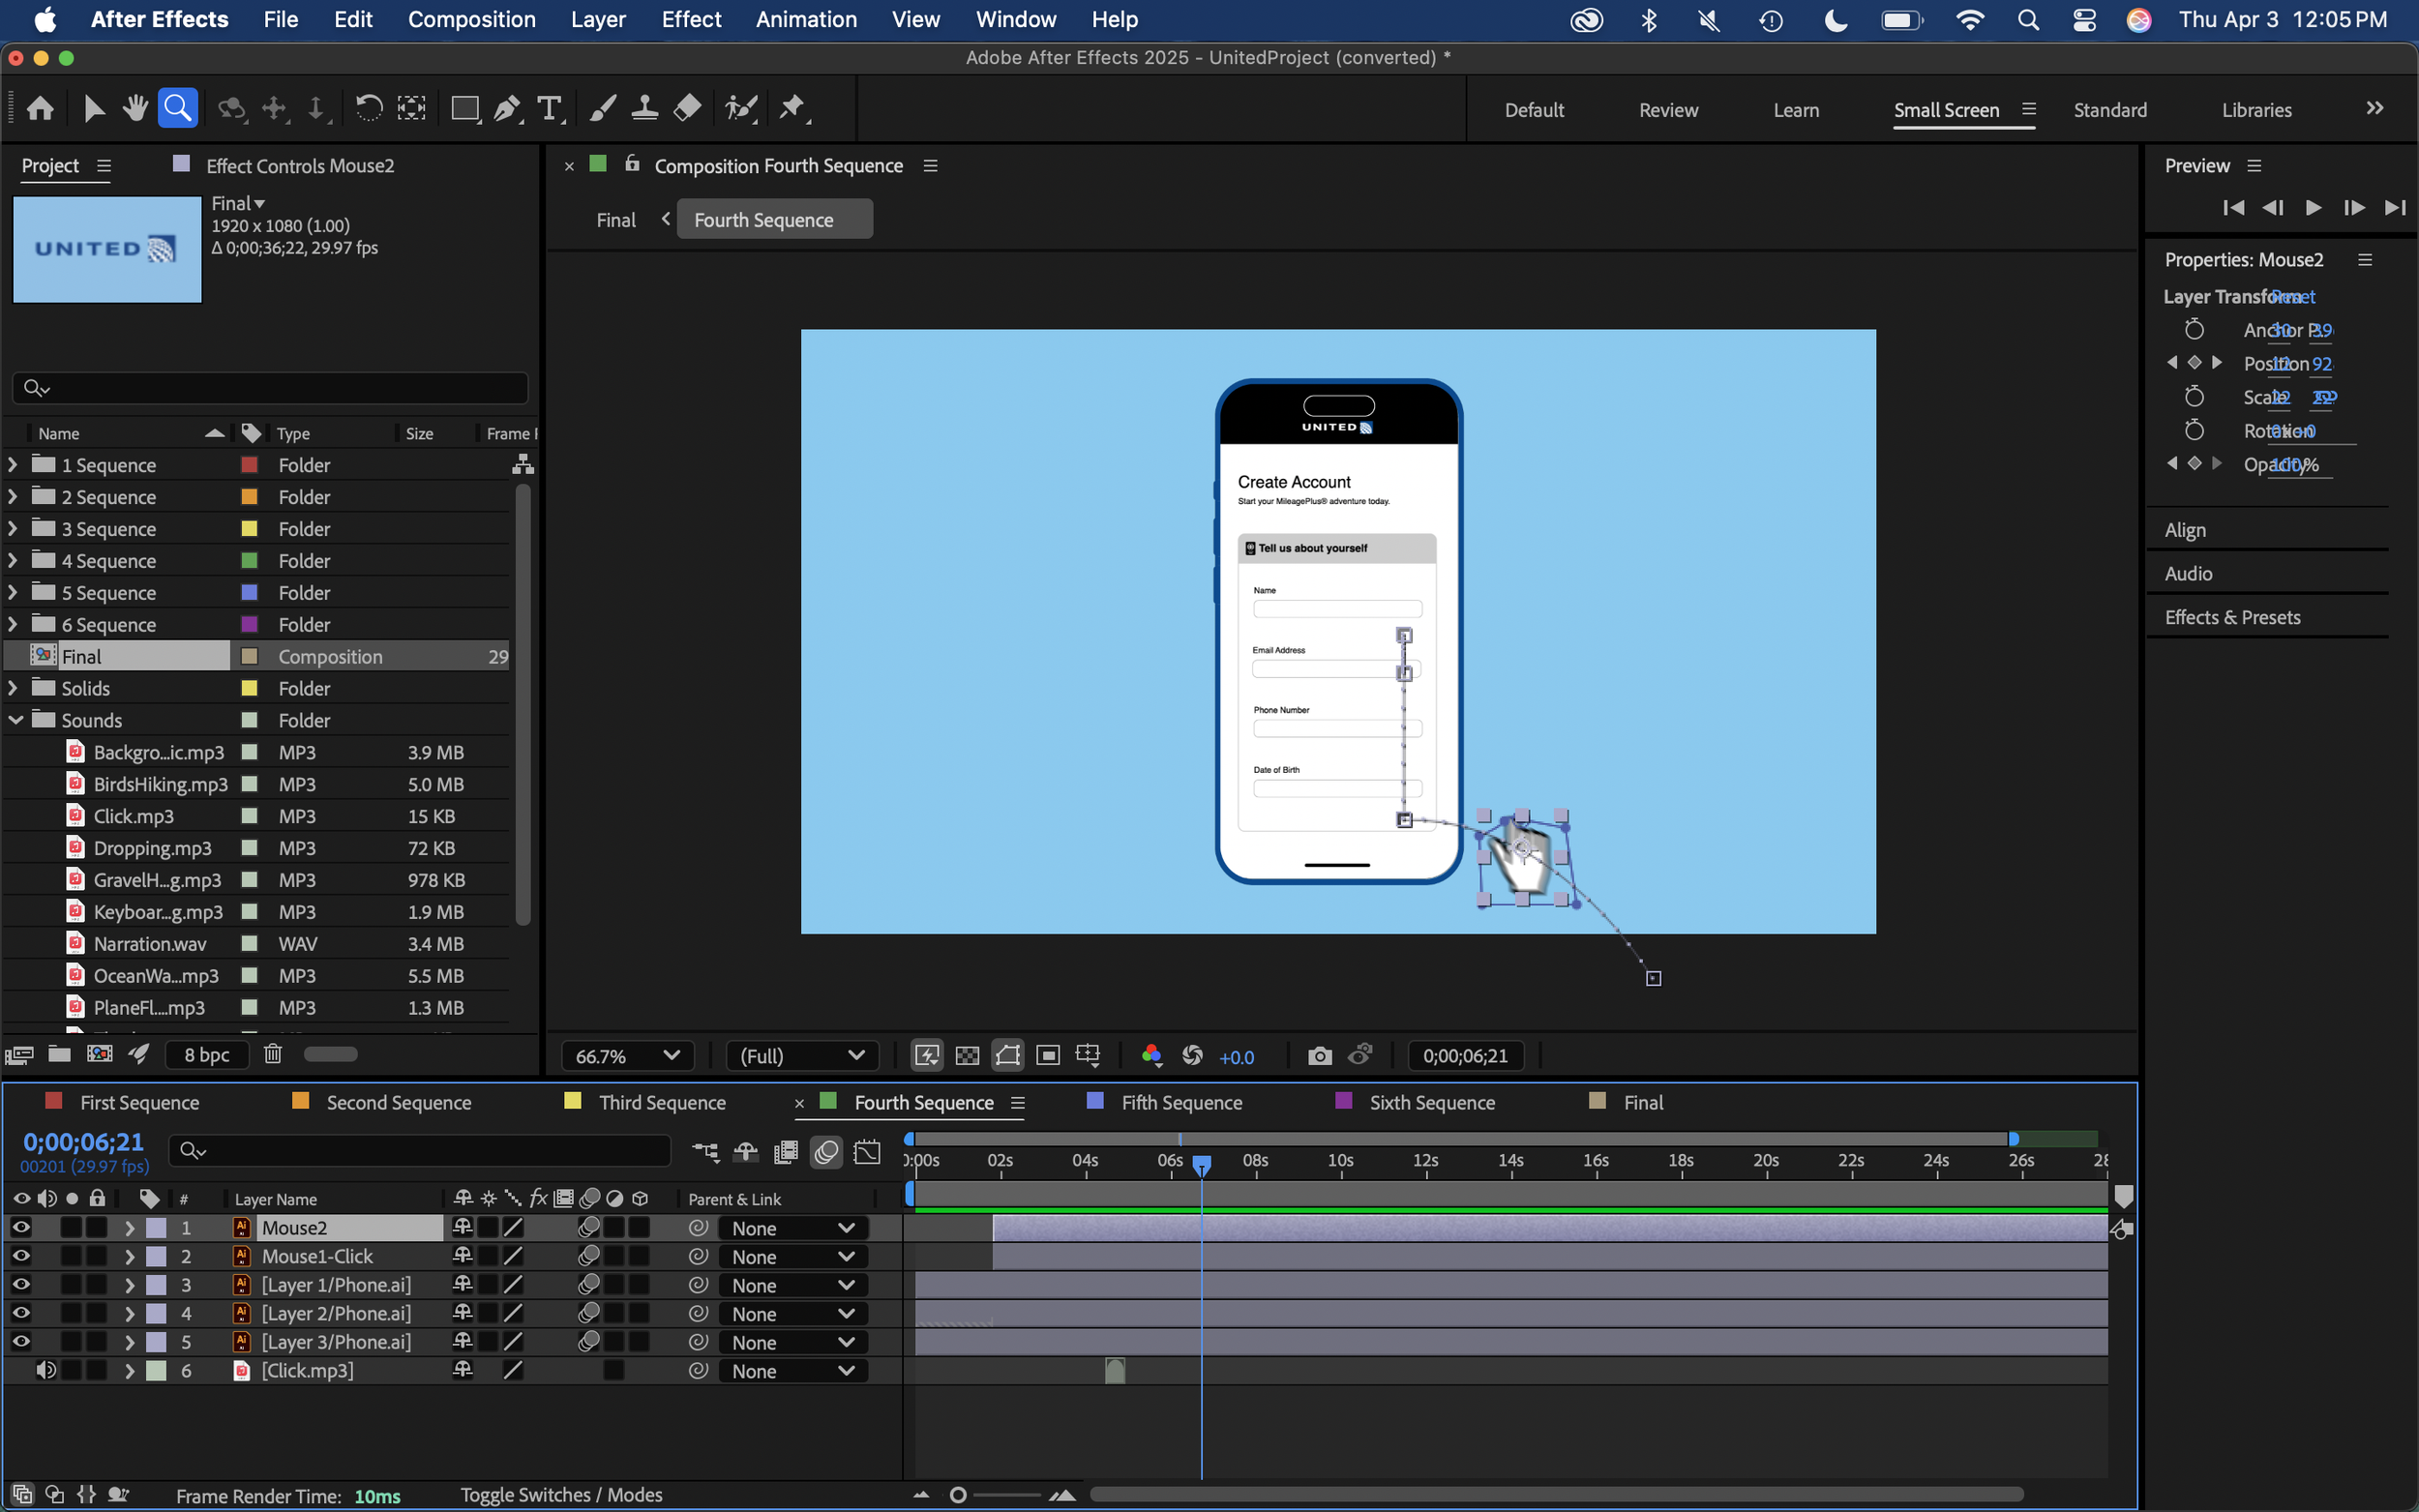Screen dimensions: 2419x1512
Task: Switch to the Standard workspace
Action: click(x=2109, y=110)
